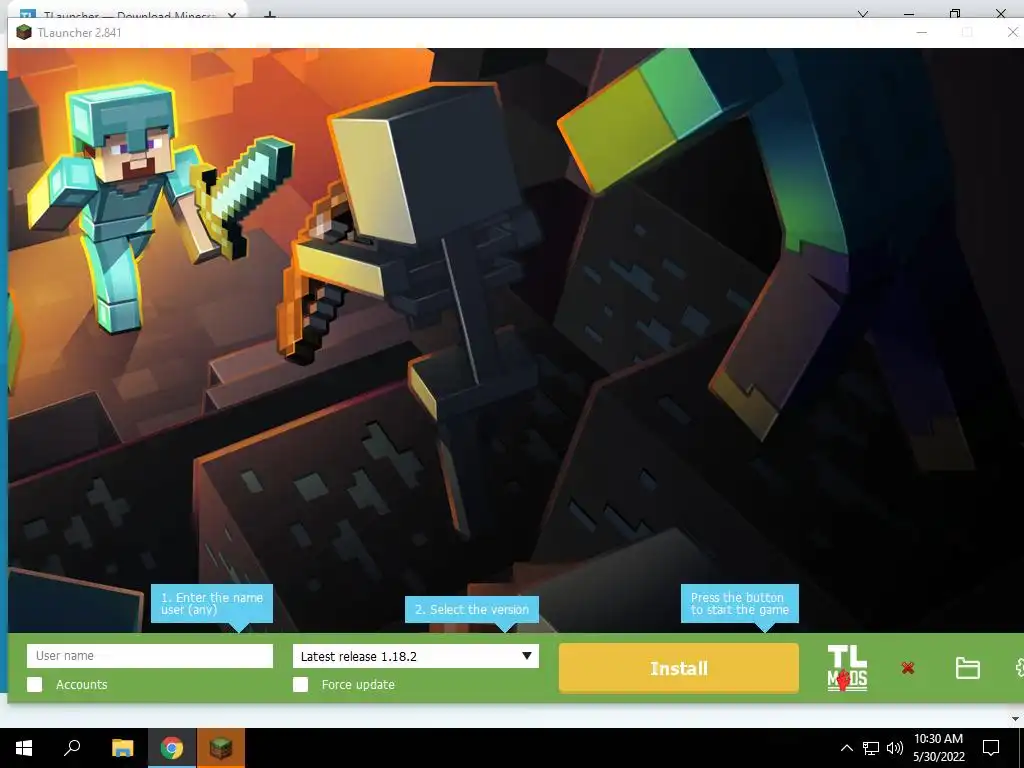The height and width of the screenshot is (768, 1024).
Task: Open the notification center icon
Action: click(x=991, y=748)
